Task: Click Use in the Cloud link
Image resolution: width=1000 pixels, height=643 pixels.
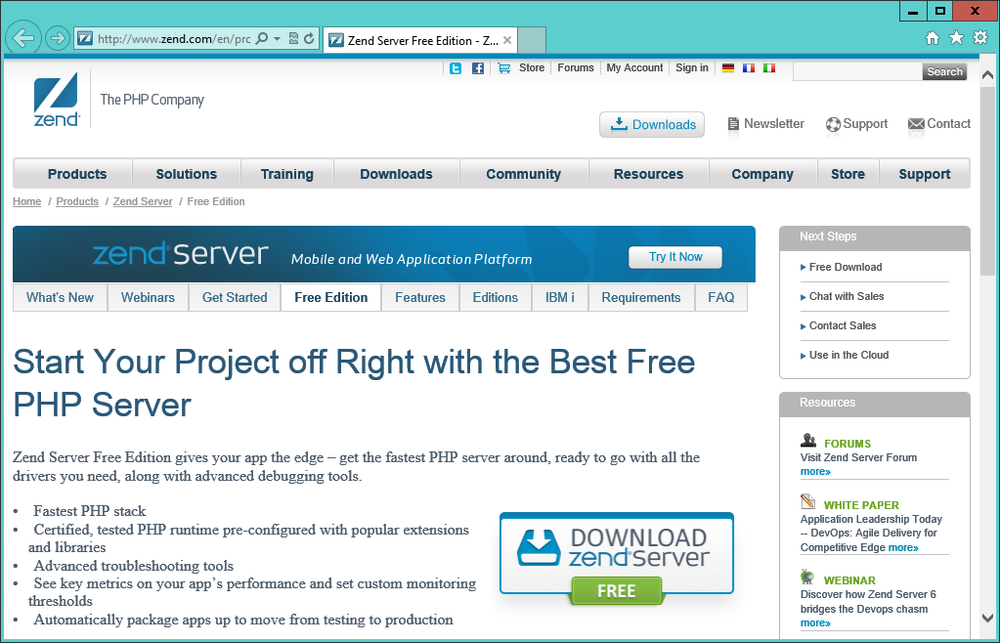Action: tap(849, 355)
